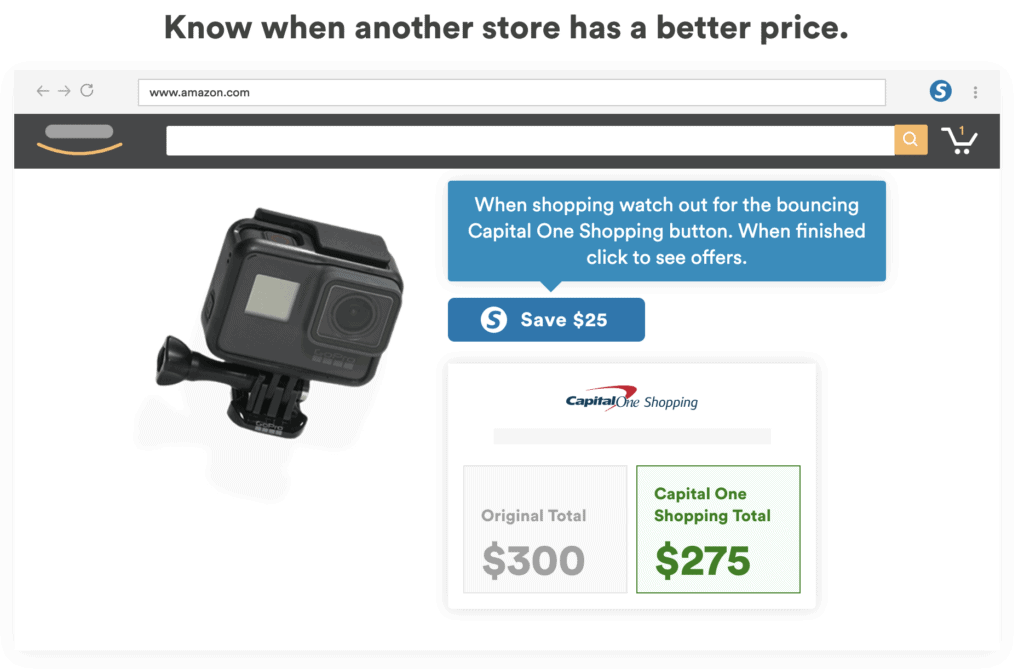
Task: Click the browser forward arrow
Action: [64, 91]
